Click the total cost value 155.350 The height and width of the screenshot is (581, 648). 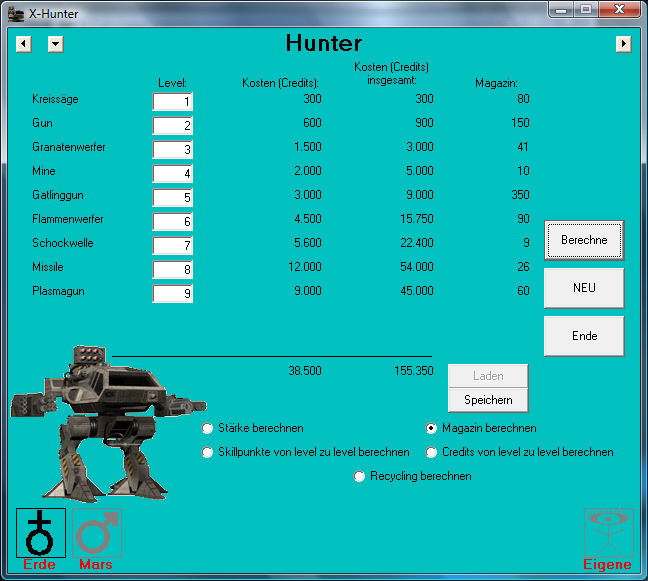click(x=414, y=371)
